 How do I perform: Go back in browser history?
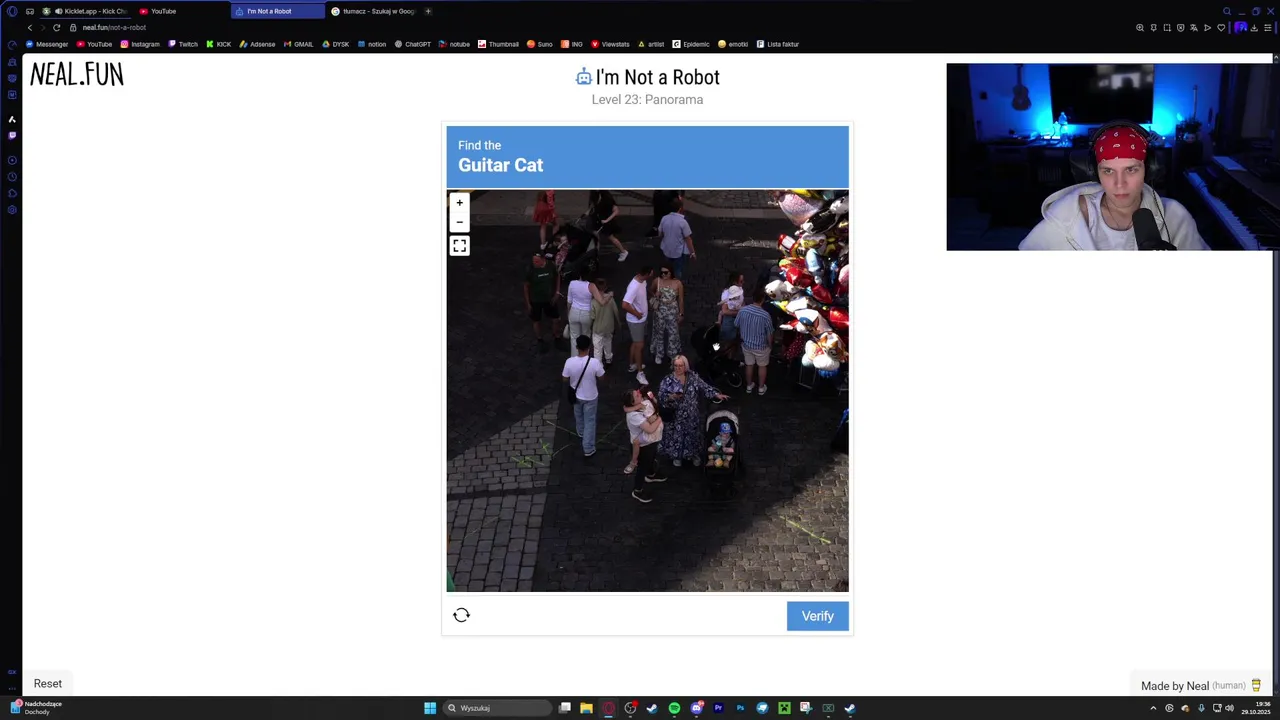point(29,27)
